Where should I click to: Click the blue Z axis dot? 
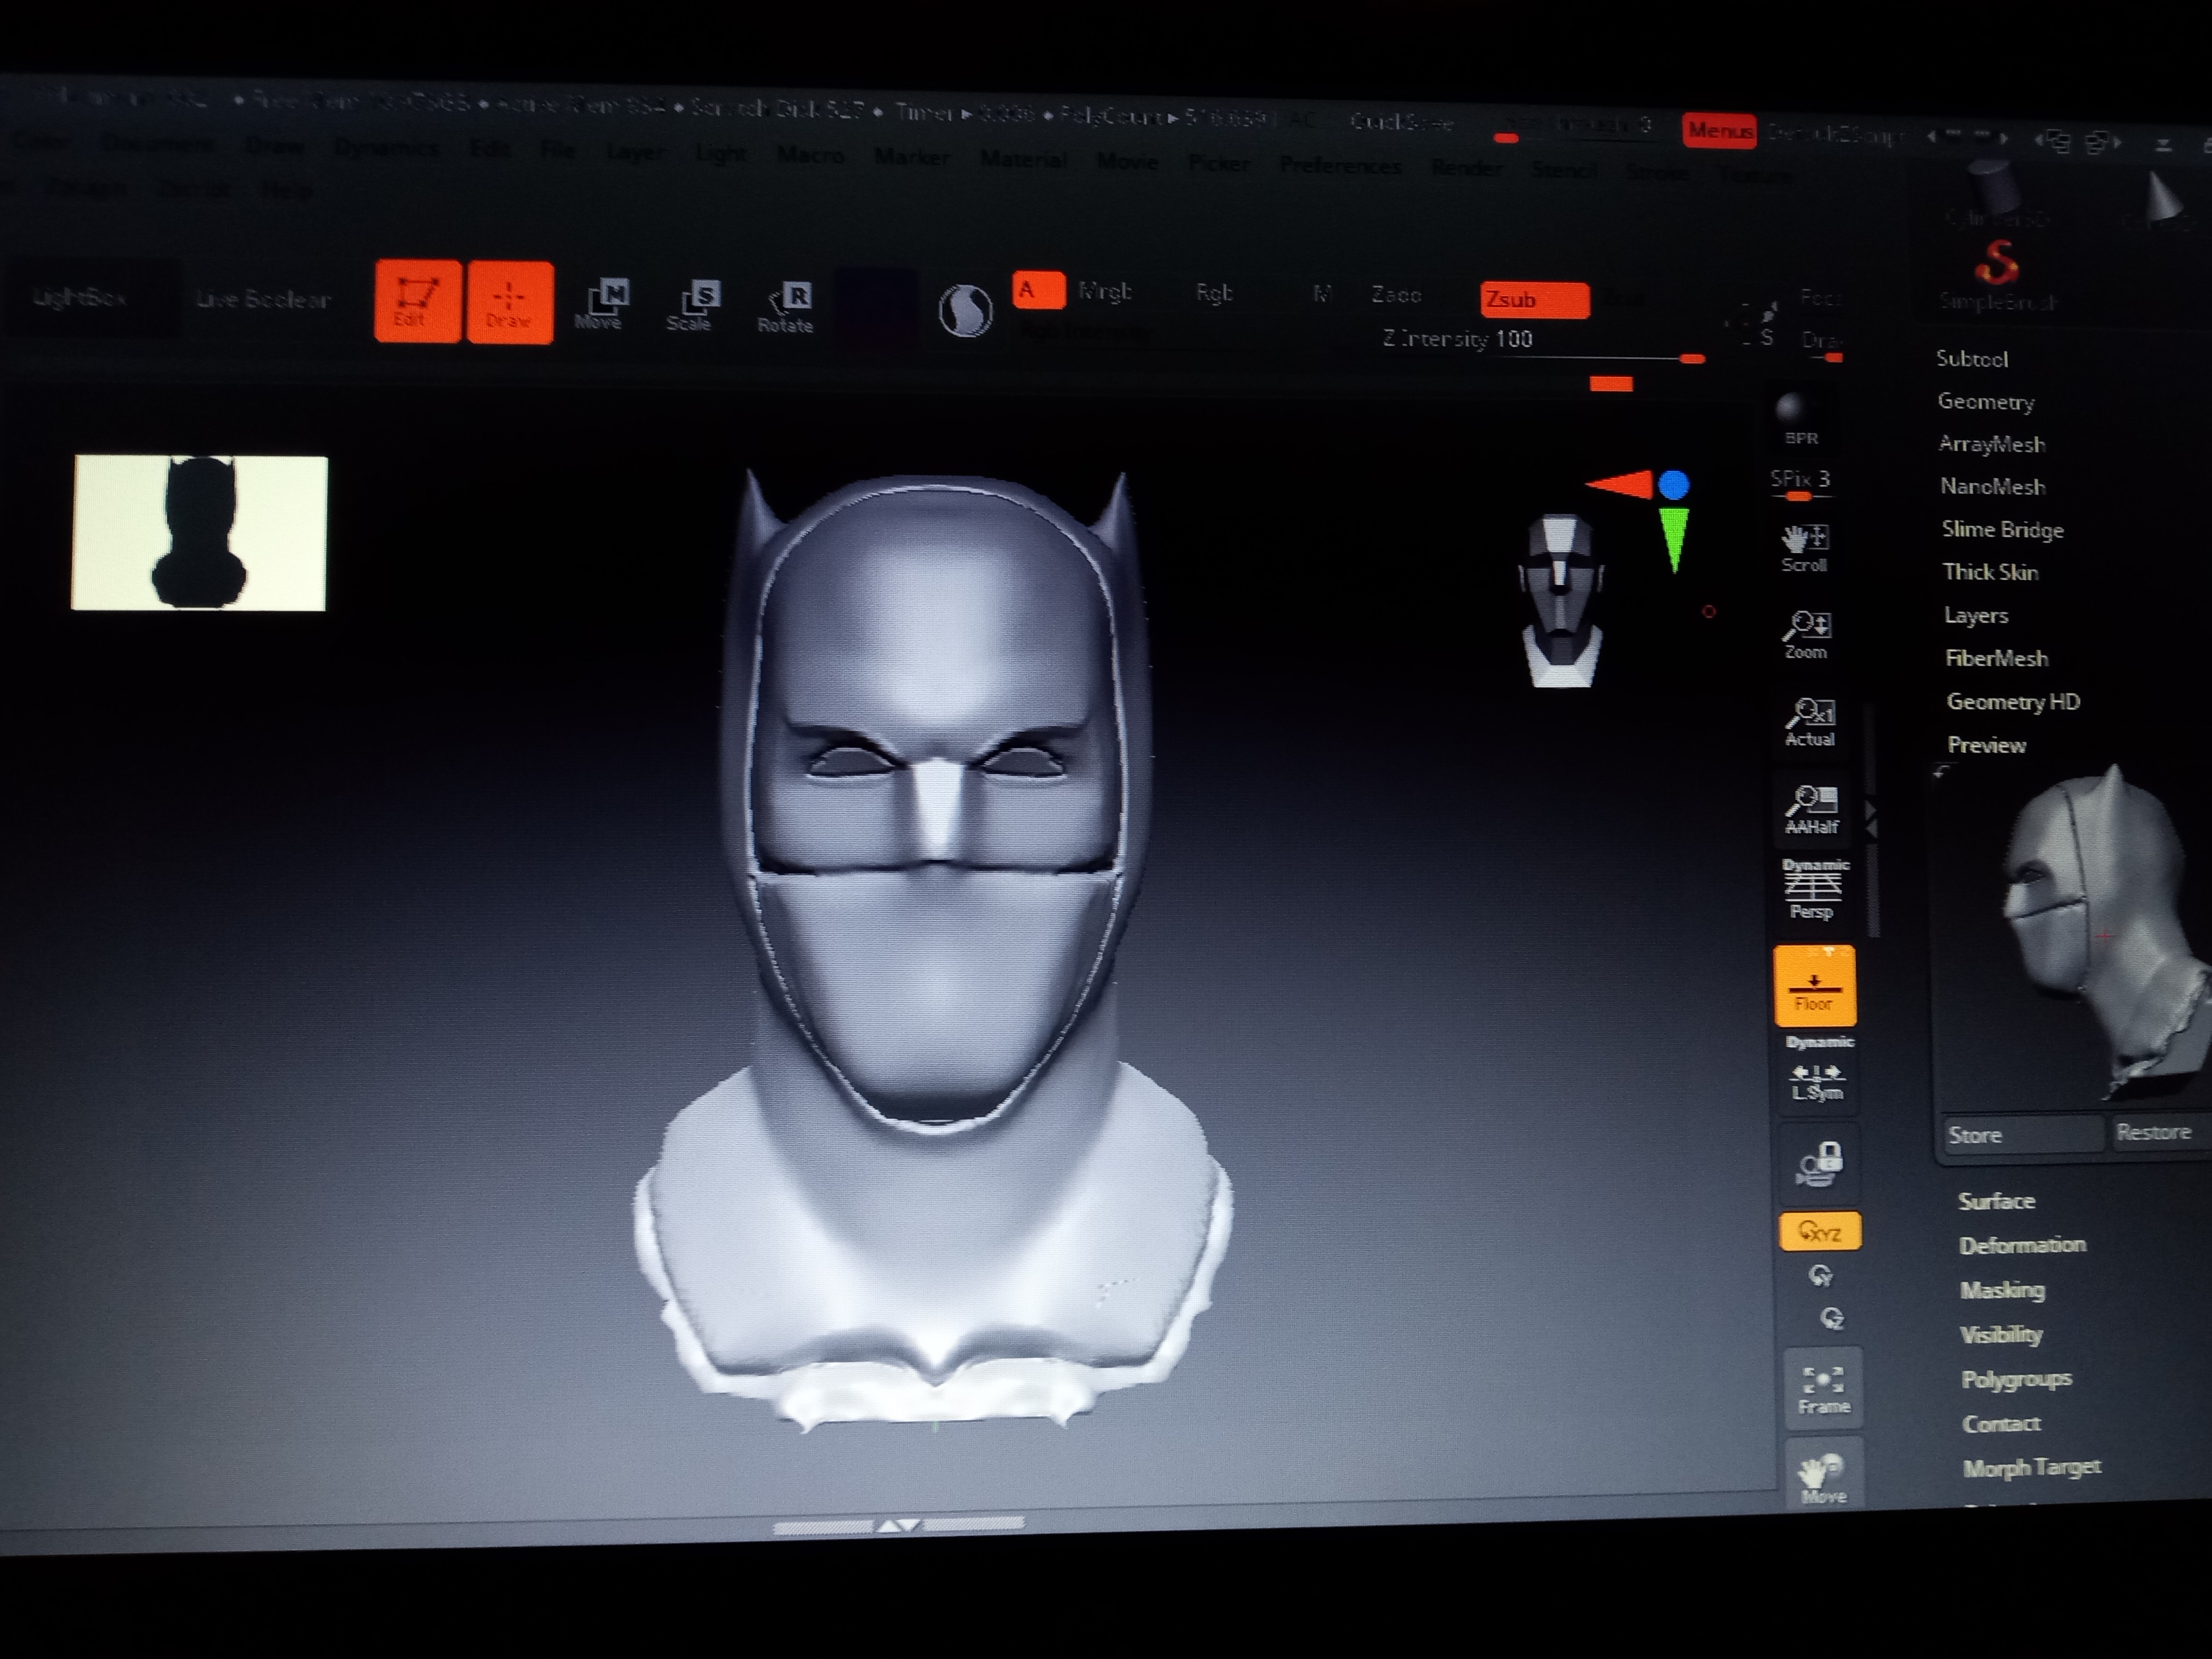[1674, 485]
